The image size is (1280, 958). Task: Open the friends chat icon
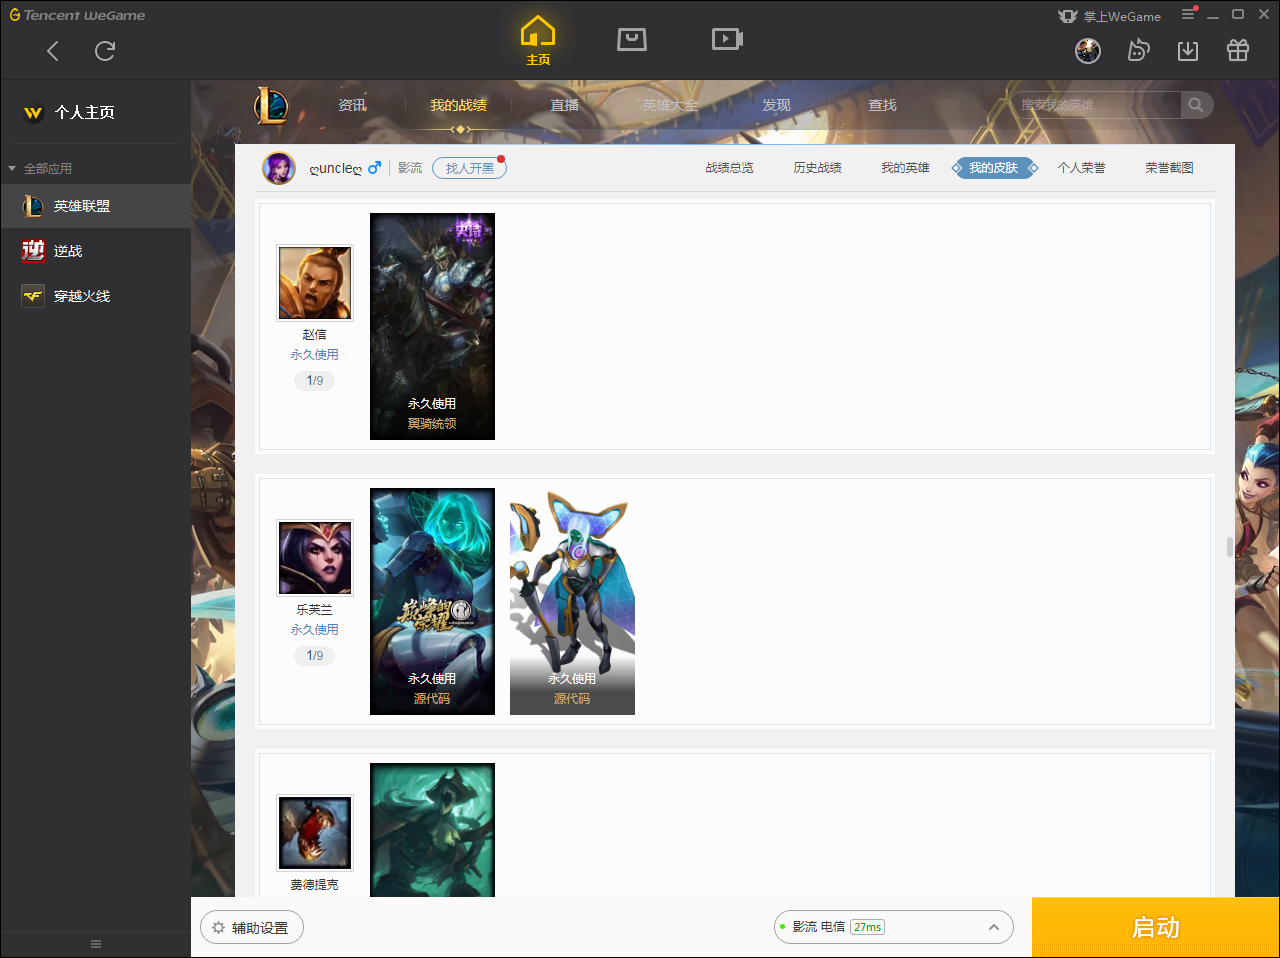tap(1138, 51)
